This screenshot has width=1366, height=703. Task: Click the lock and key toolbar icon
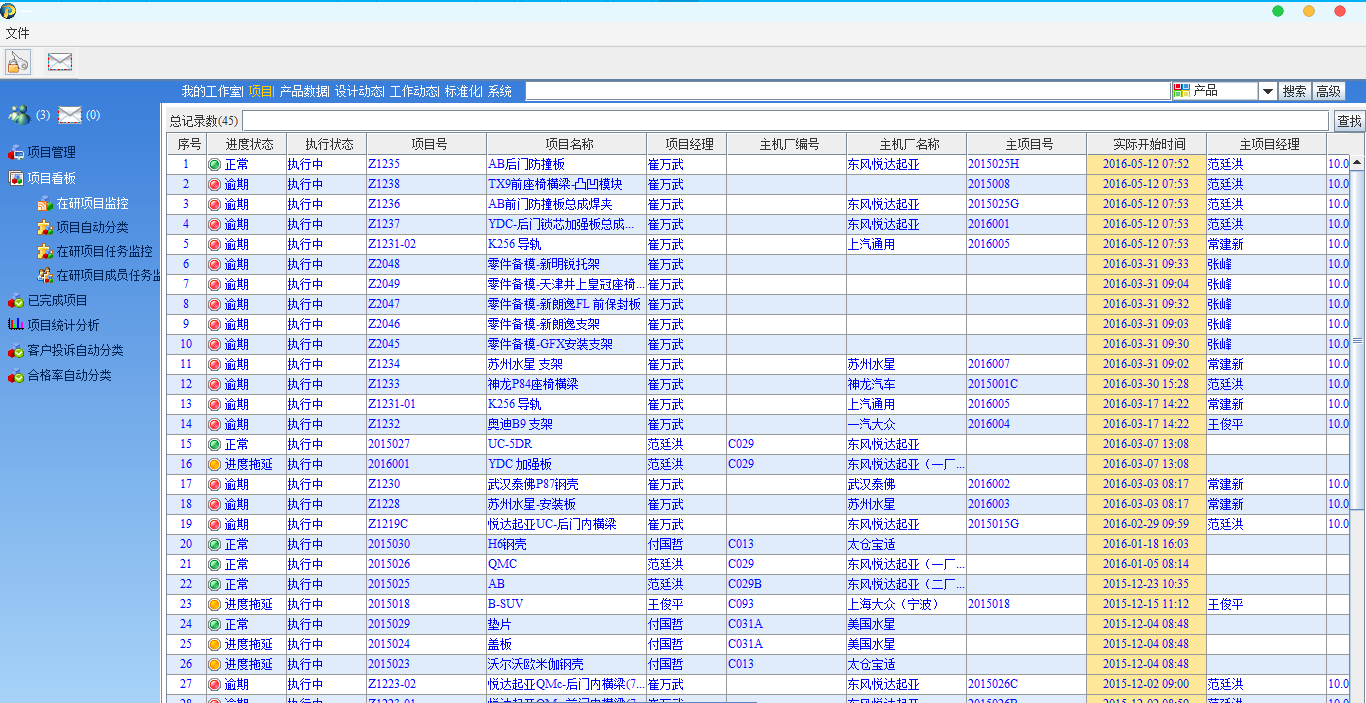click(x=18, y=62)
